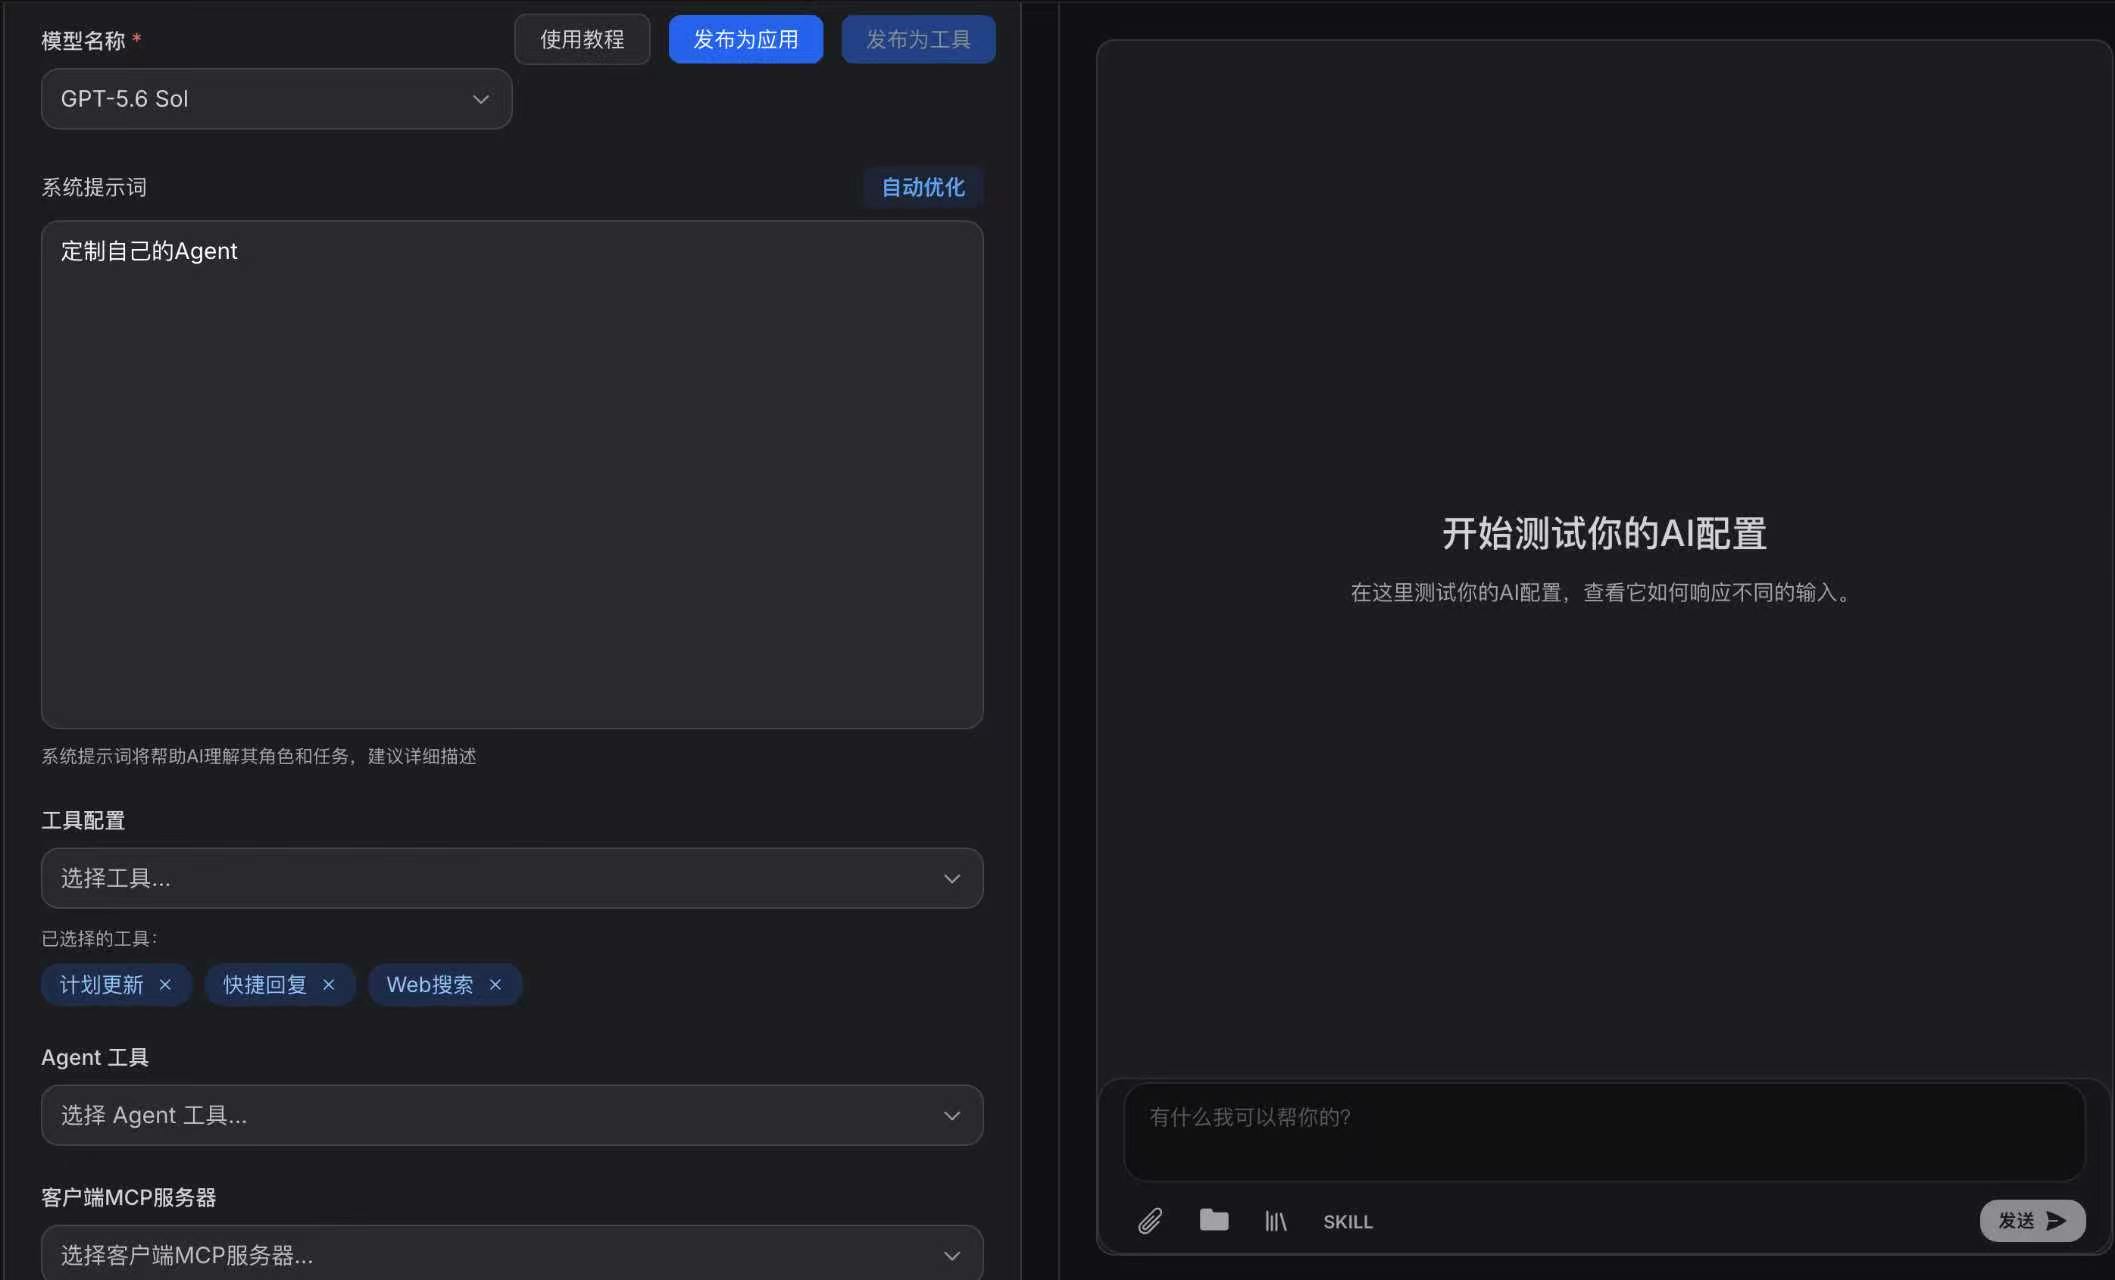Click the 客户端MCP服务器 heading
Image resolution: width=2115 pixels, height=1280 pixels.
129,1197
